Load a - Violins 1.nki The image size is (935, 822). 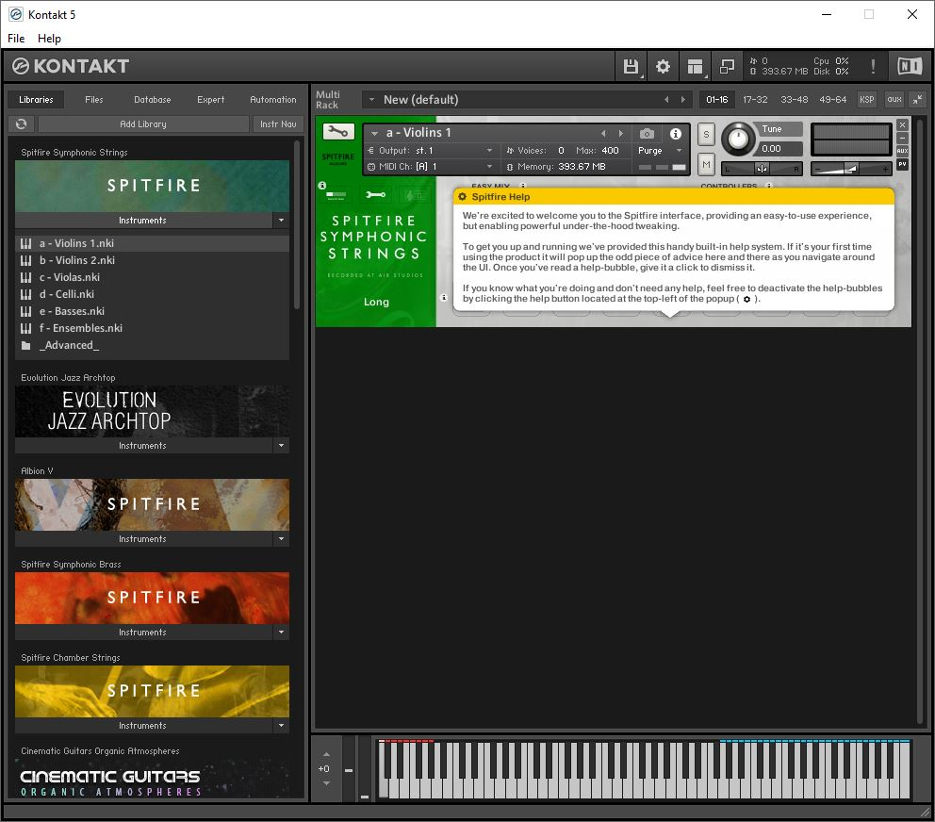[152, 243]
